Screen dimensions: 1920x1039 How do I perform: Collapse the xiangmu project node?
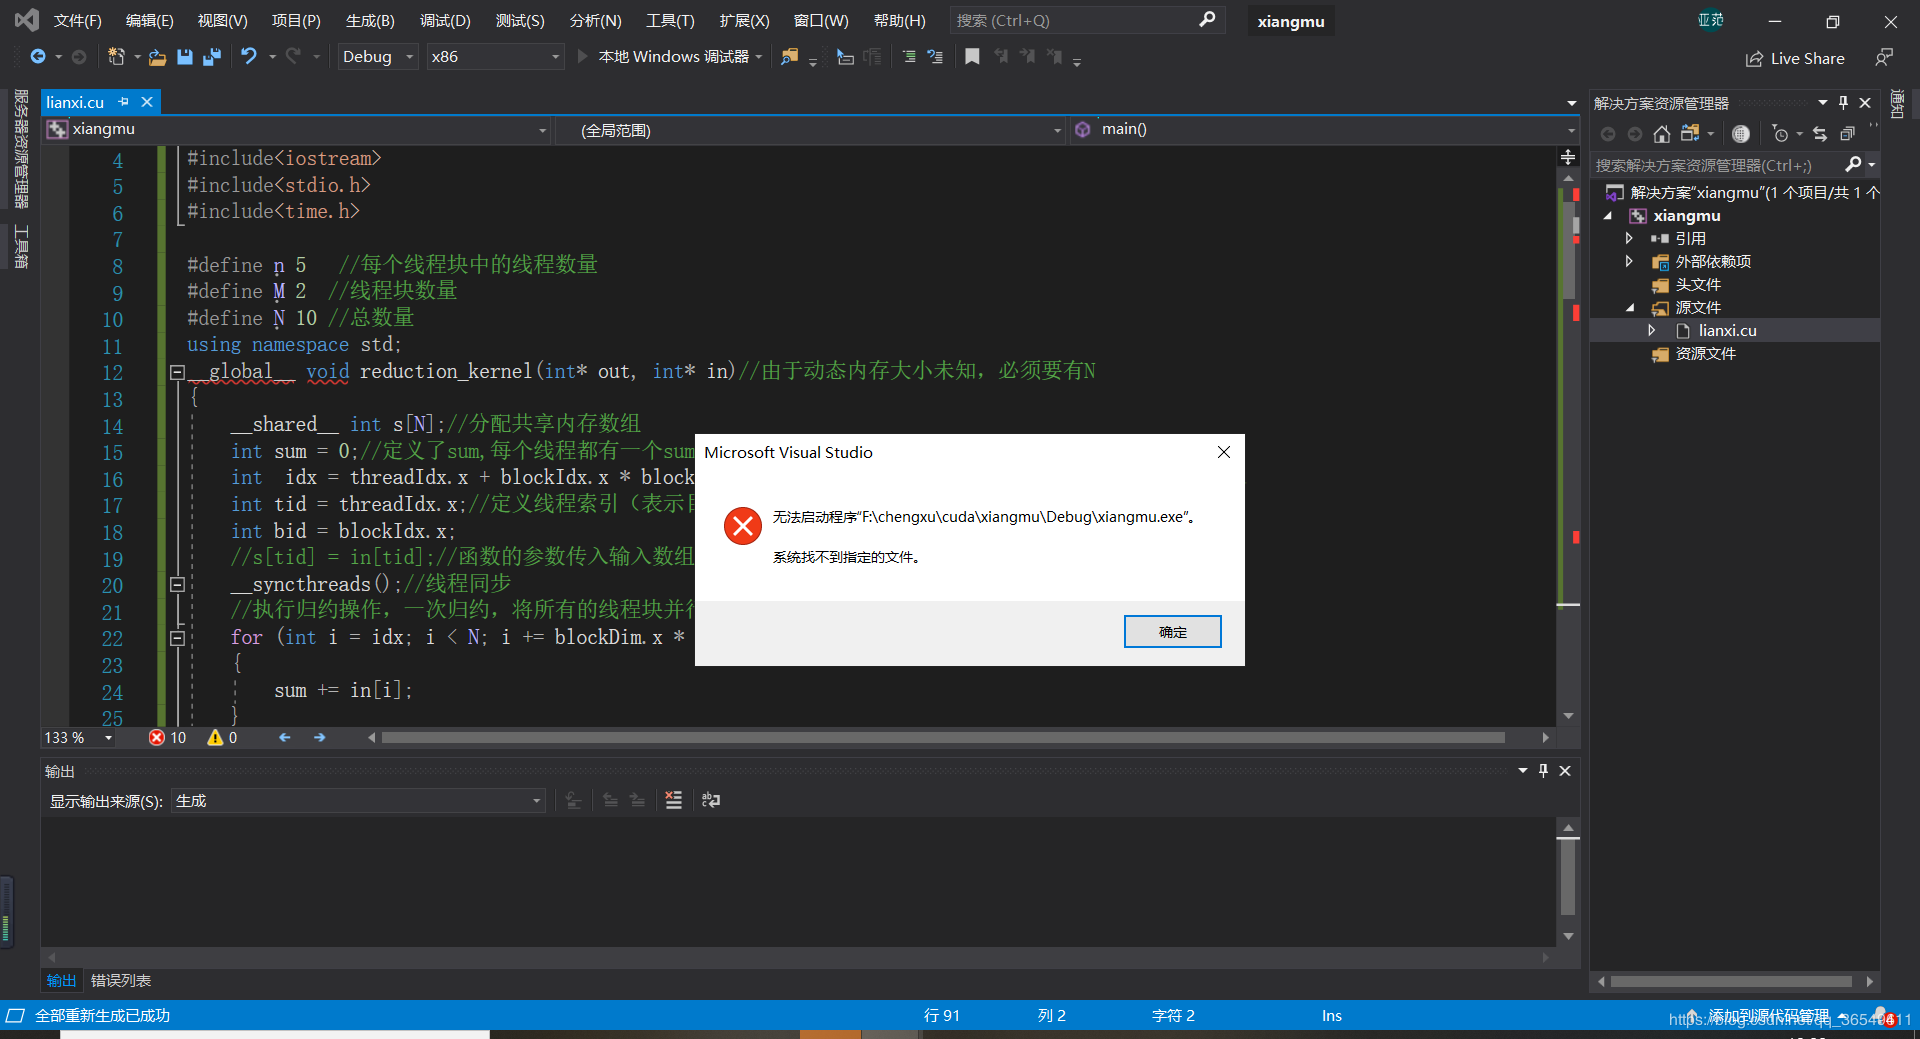pos(1608,216)
